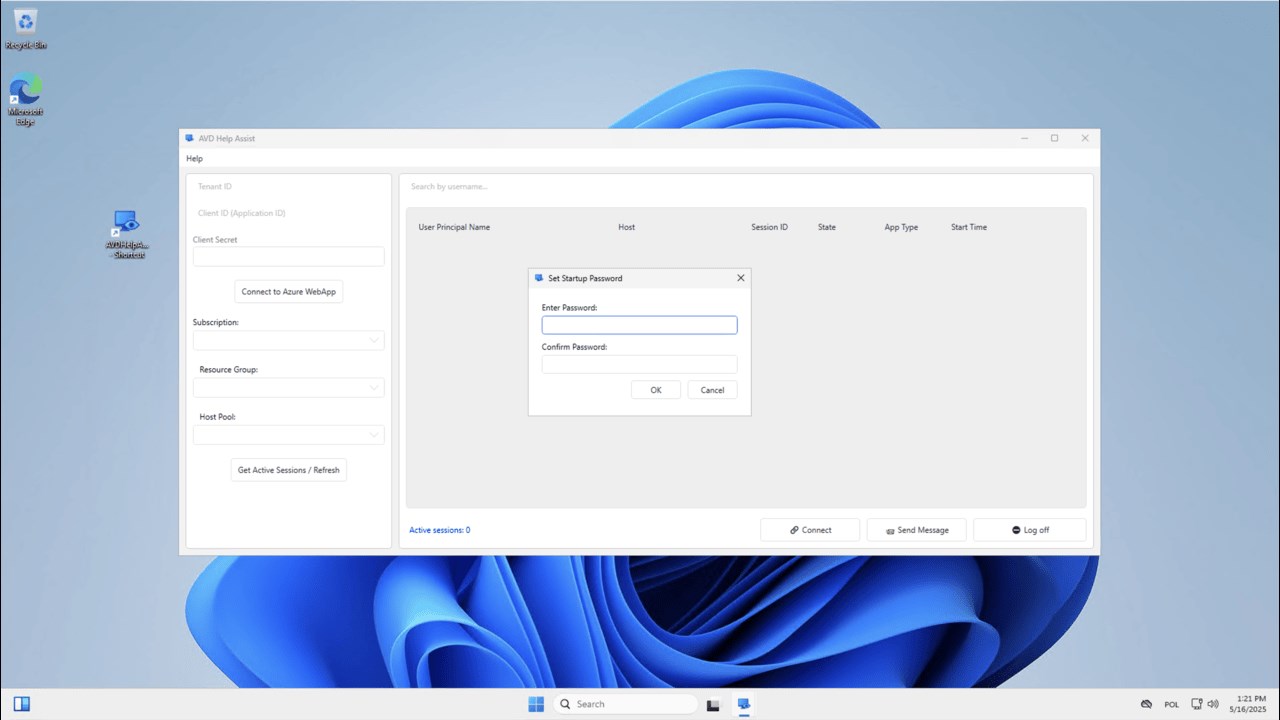This screenshot has width=1280, height=720.
Task: Open Windows Start menu
Action: click(x=536, y=704)
